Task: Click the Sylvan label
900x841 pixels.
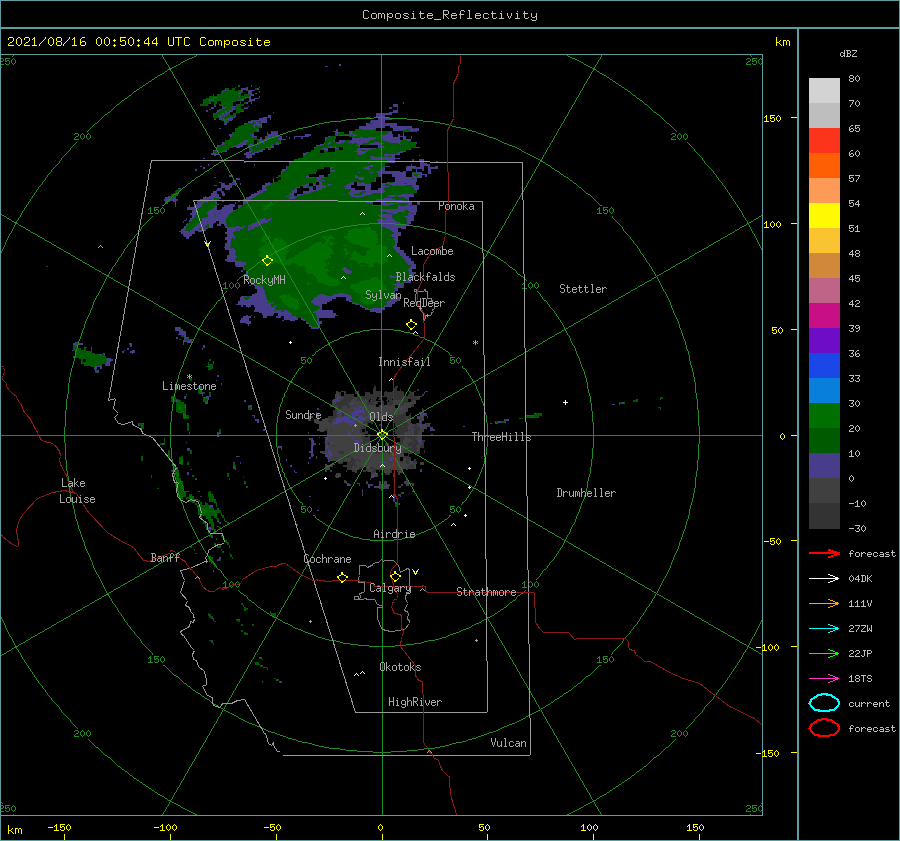Action: coord(383,295)
